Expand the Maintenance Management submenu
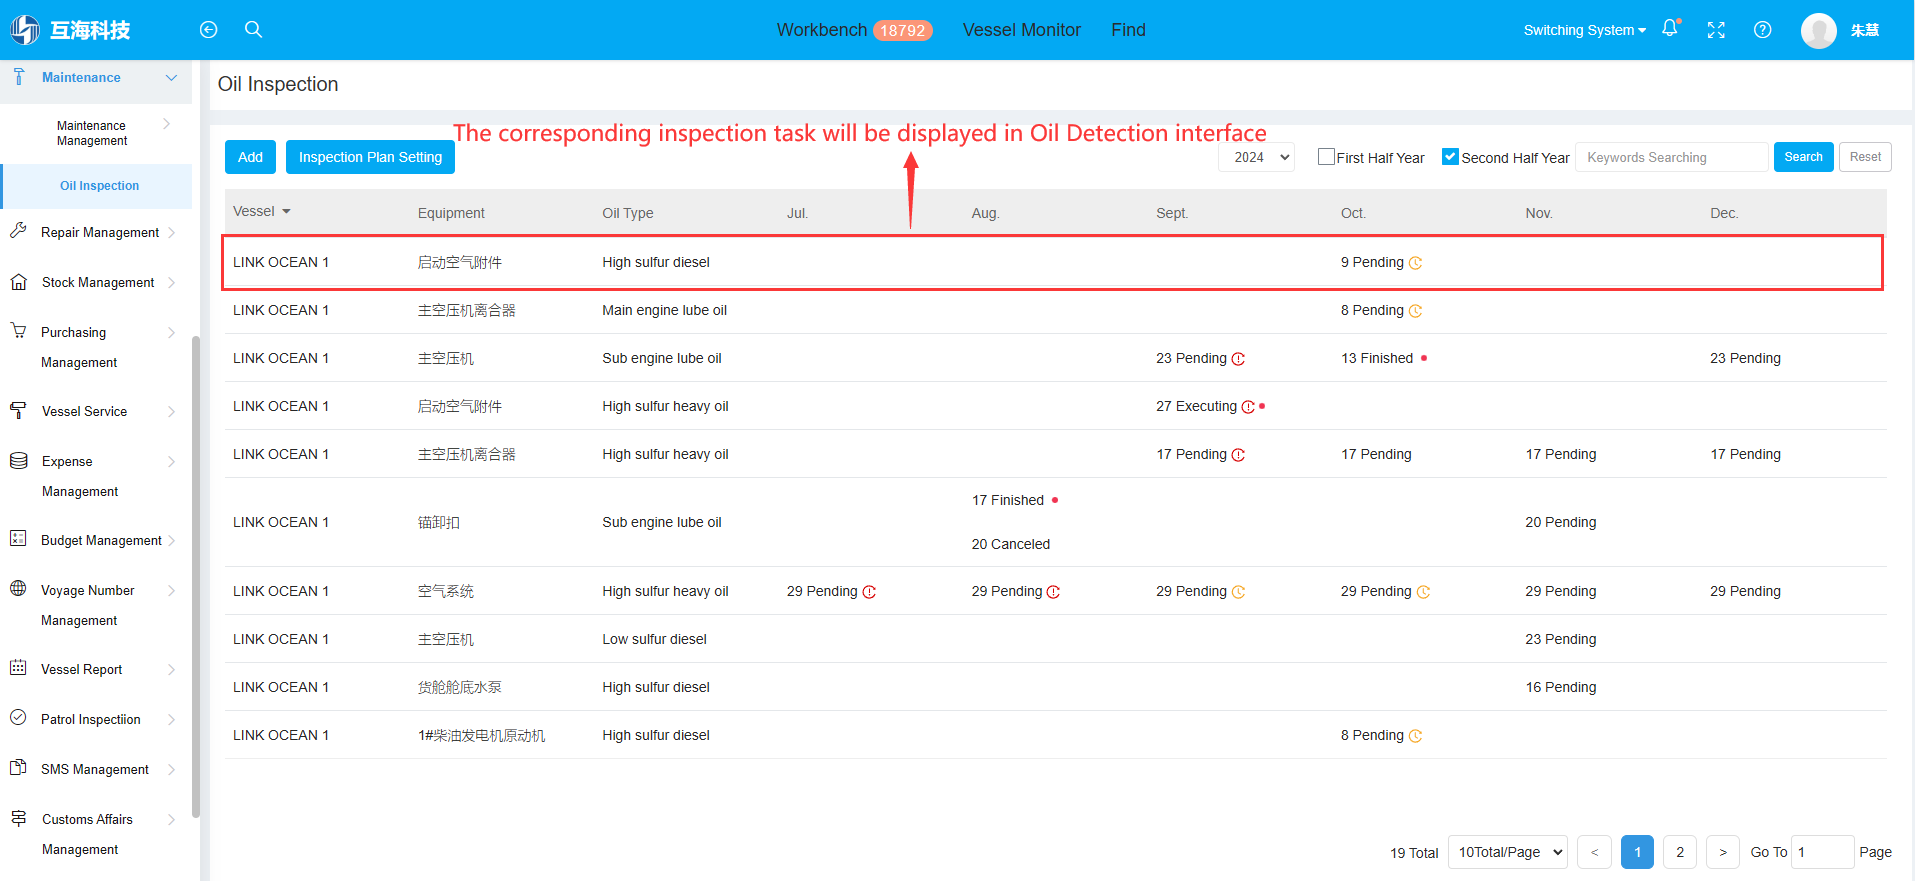The image size is (1915, 881). (x=166, y=124)
